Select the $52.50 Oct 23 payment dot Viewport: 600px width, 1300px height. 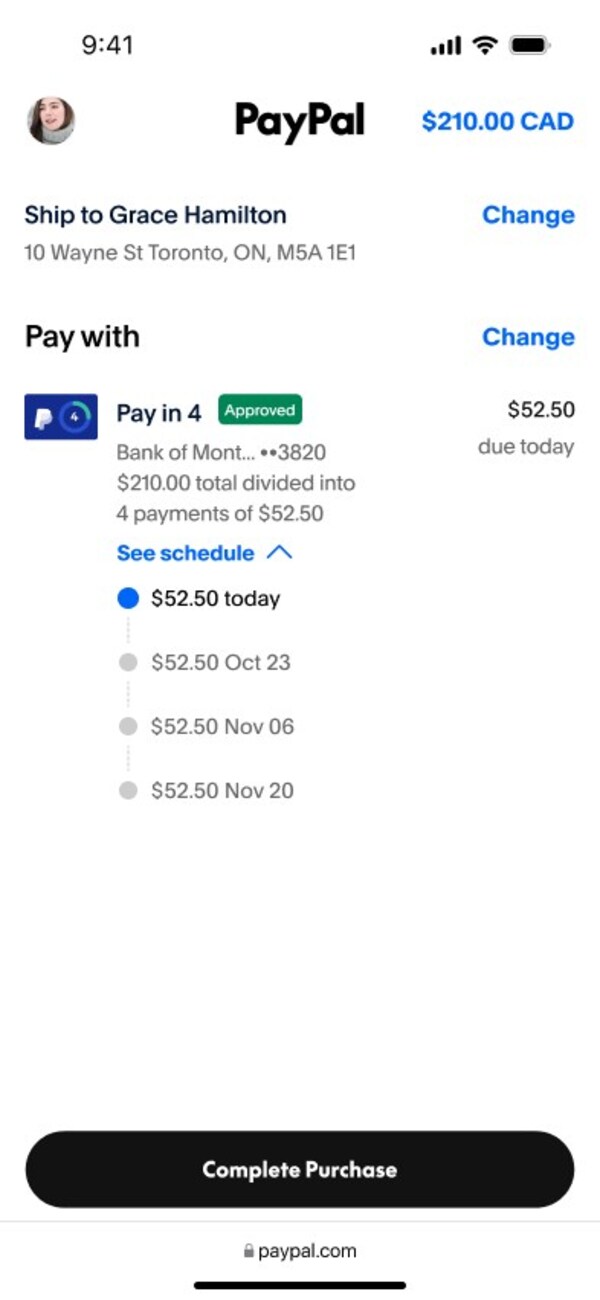(128, 662)
